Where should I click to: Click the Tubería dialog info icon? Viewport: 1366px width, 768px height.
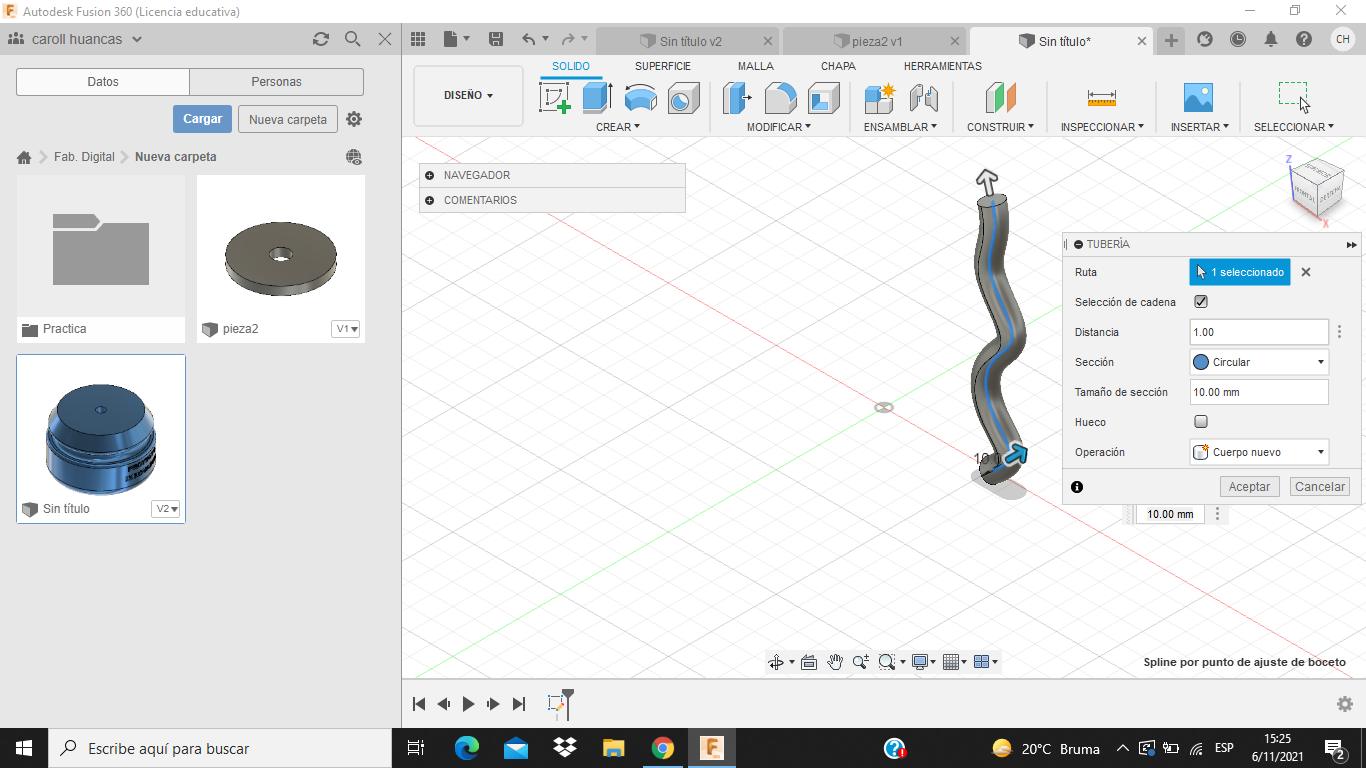[x=1077, y=487]
